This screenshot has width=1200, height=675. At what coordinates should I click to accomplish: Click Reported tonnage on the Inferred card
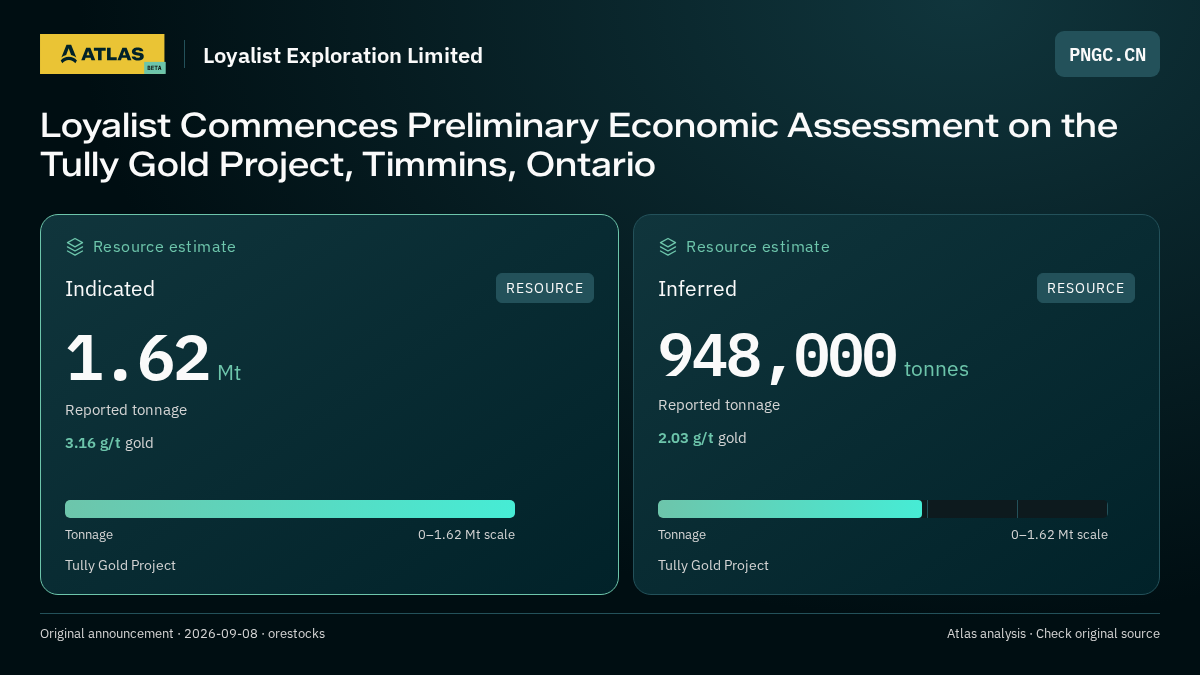pos(719,405)
